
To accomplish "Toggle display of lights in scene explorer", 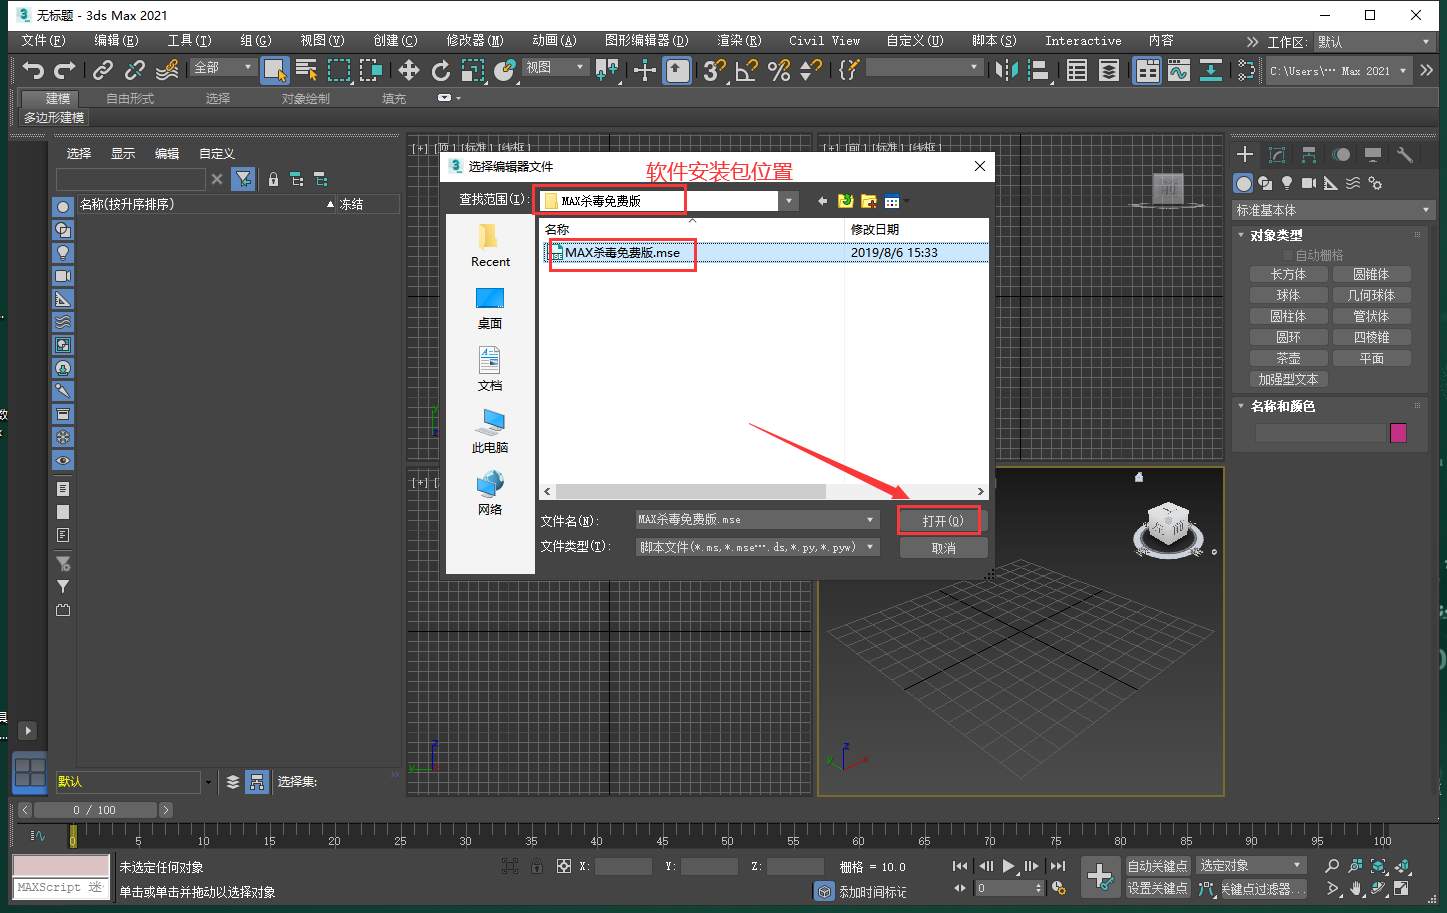I will click(63, 252).
